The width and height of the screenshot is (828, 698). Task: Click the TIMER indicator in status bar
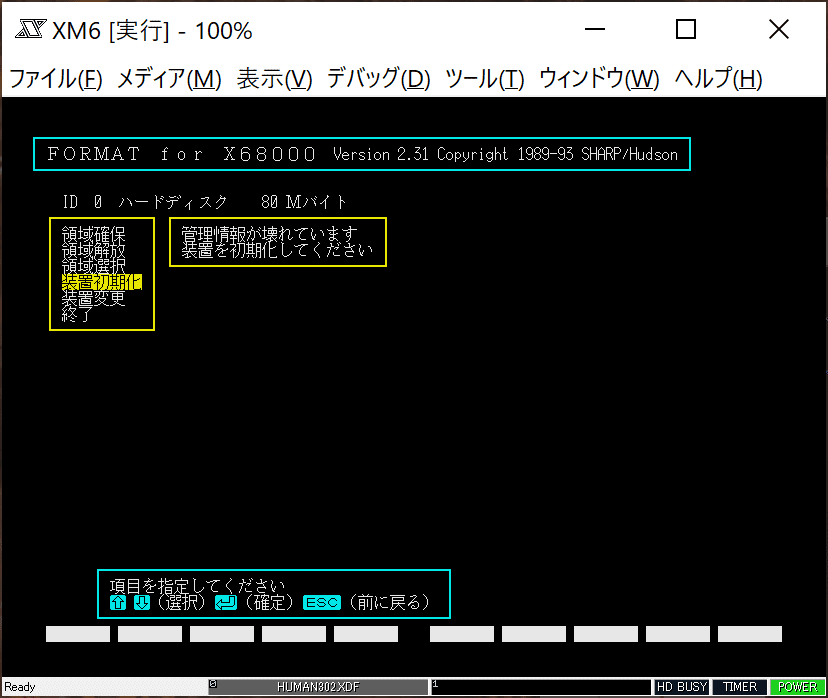coord(739,687)
